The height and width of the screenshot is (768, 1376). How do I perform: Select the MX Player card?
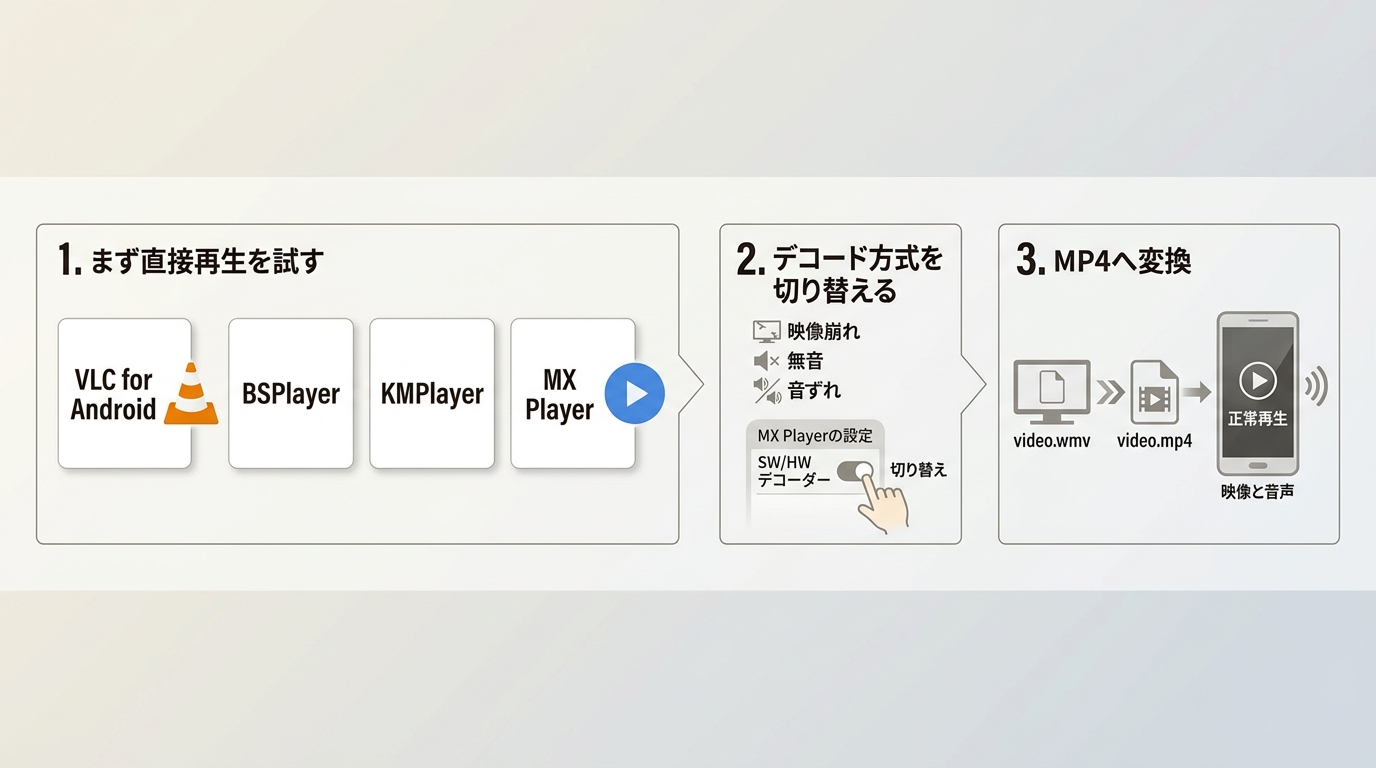[x=573, y=393]
